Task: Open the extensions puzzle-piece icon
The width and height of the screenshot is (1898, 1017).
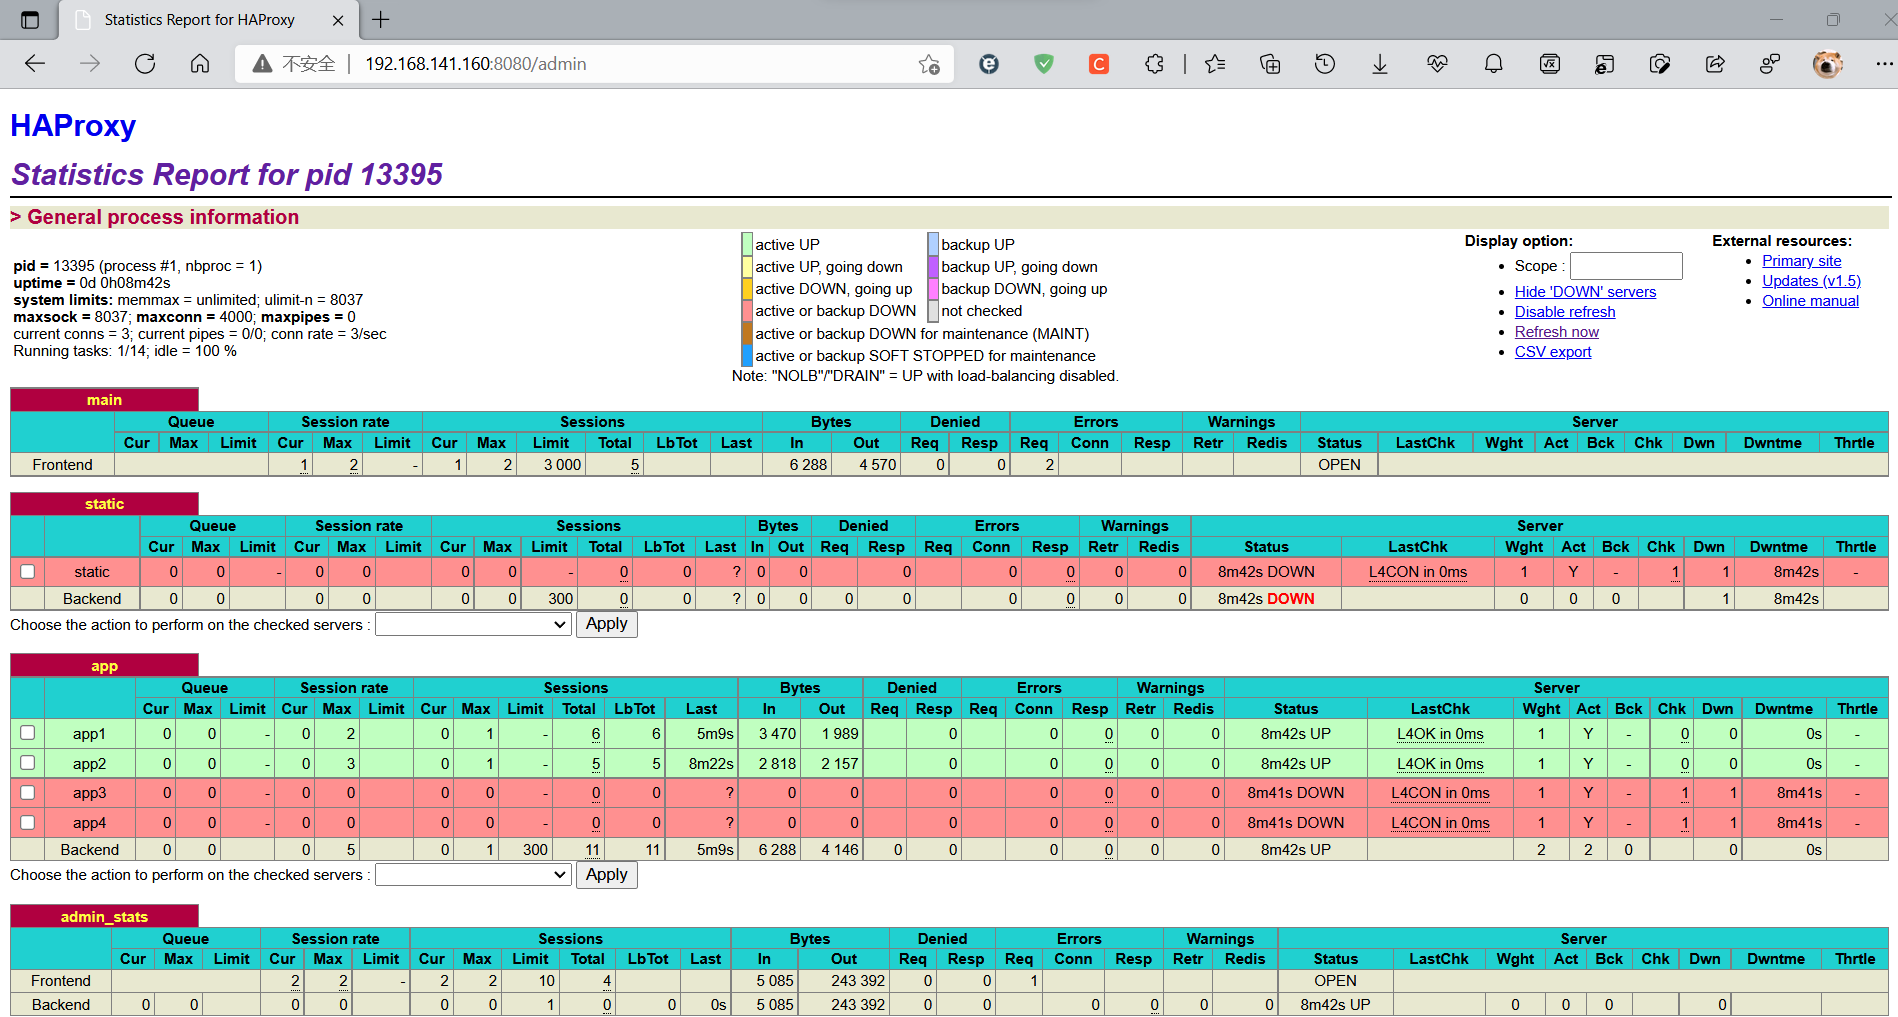Action: click(1154, 64)
